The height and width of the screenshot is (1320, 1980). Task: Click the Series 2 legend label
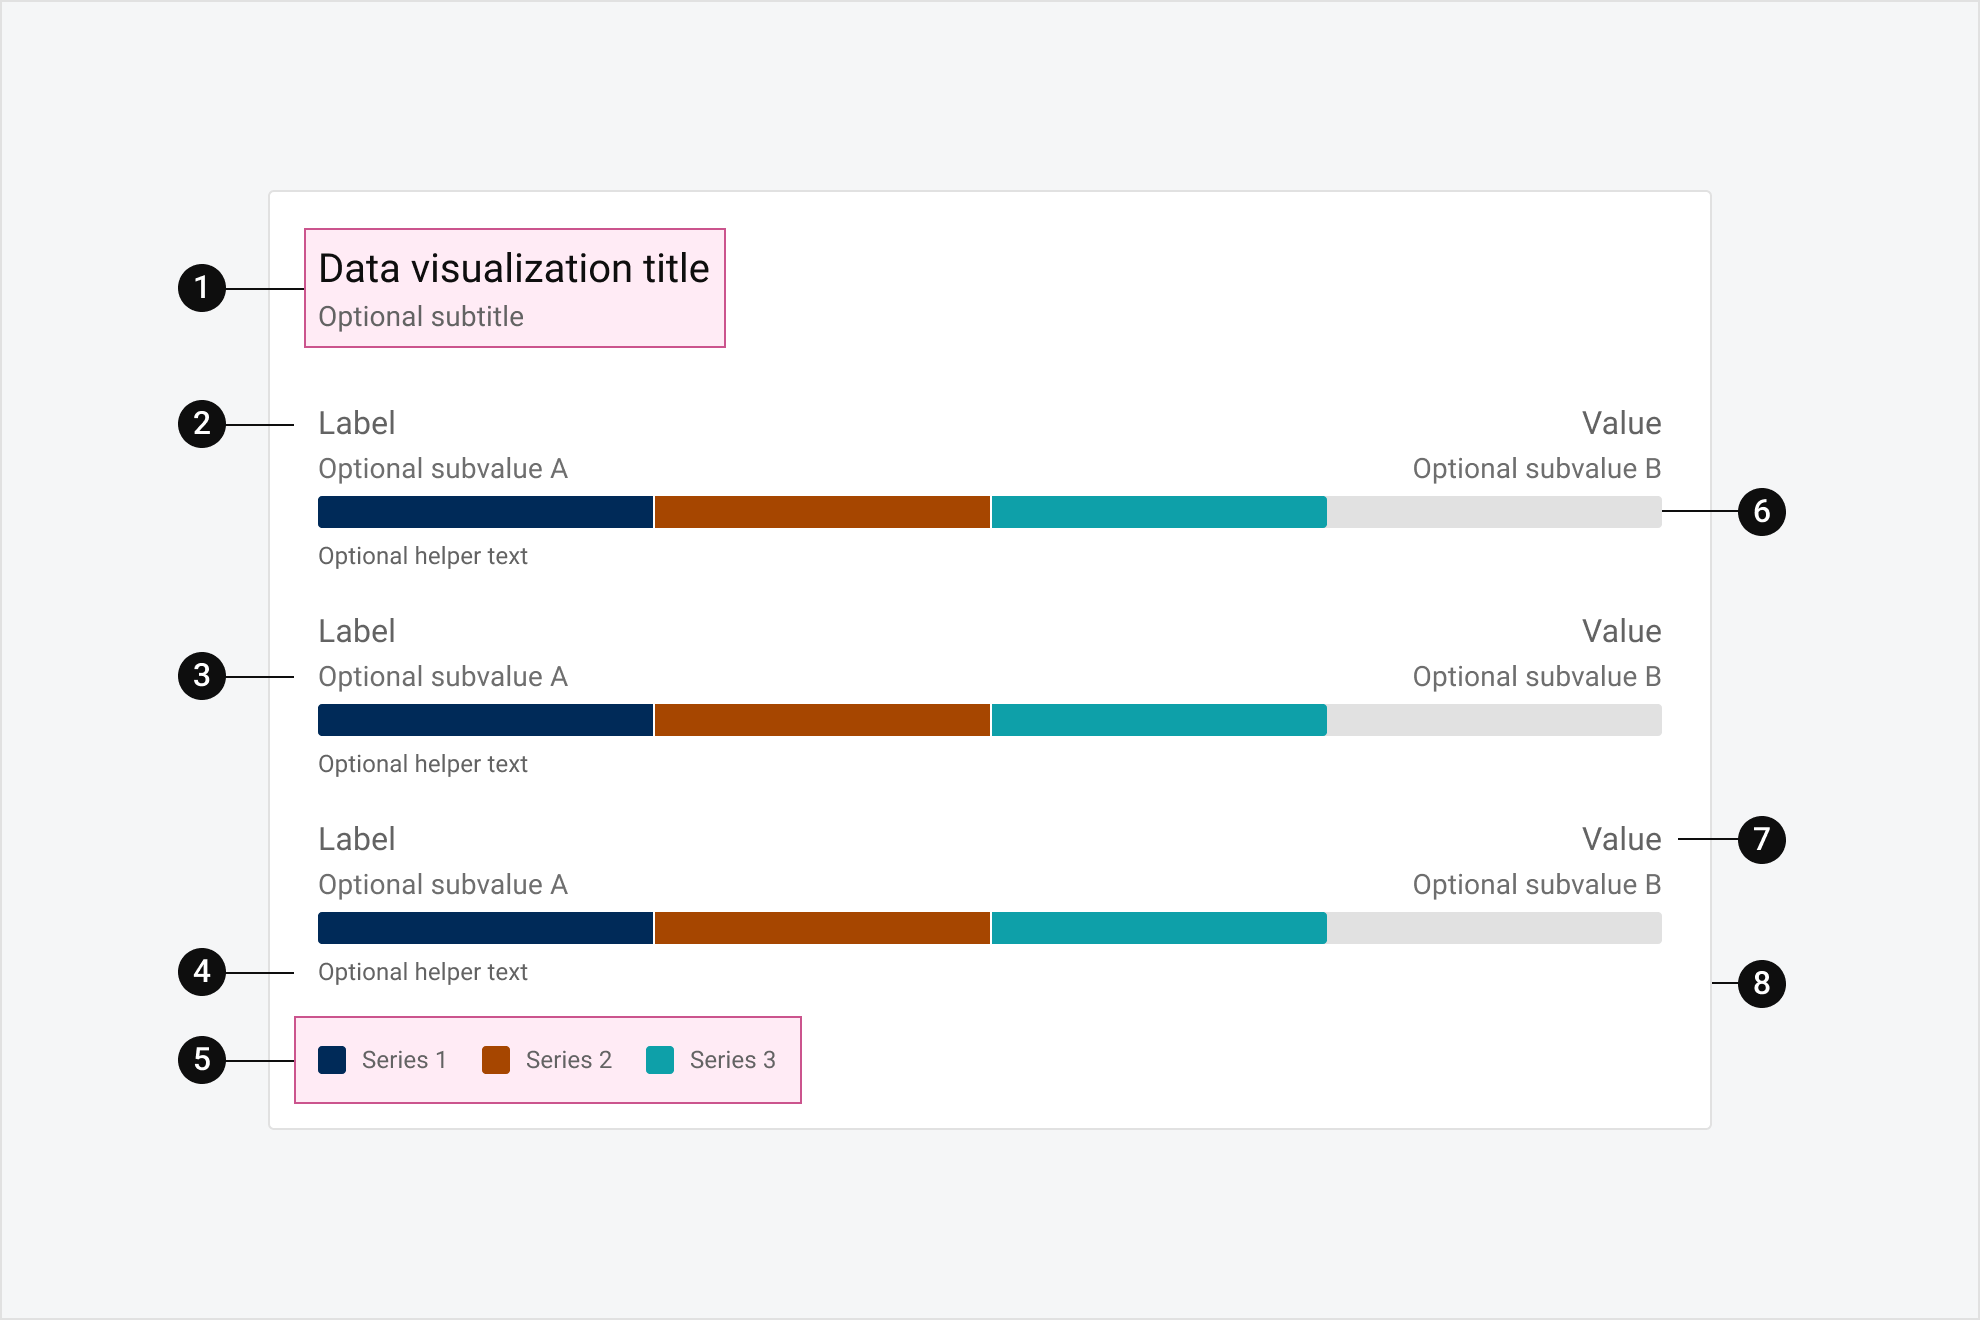click(568, 1060)
